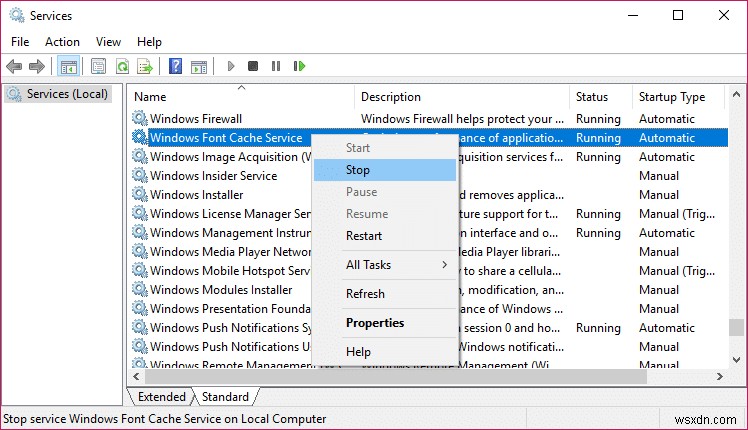This screenshot has width=748, height=430.
Task: Click the Pause Service toolbar icon
Action: [x=276, y=66]
